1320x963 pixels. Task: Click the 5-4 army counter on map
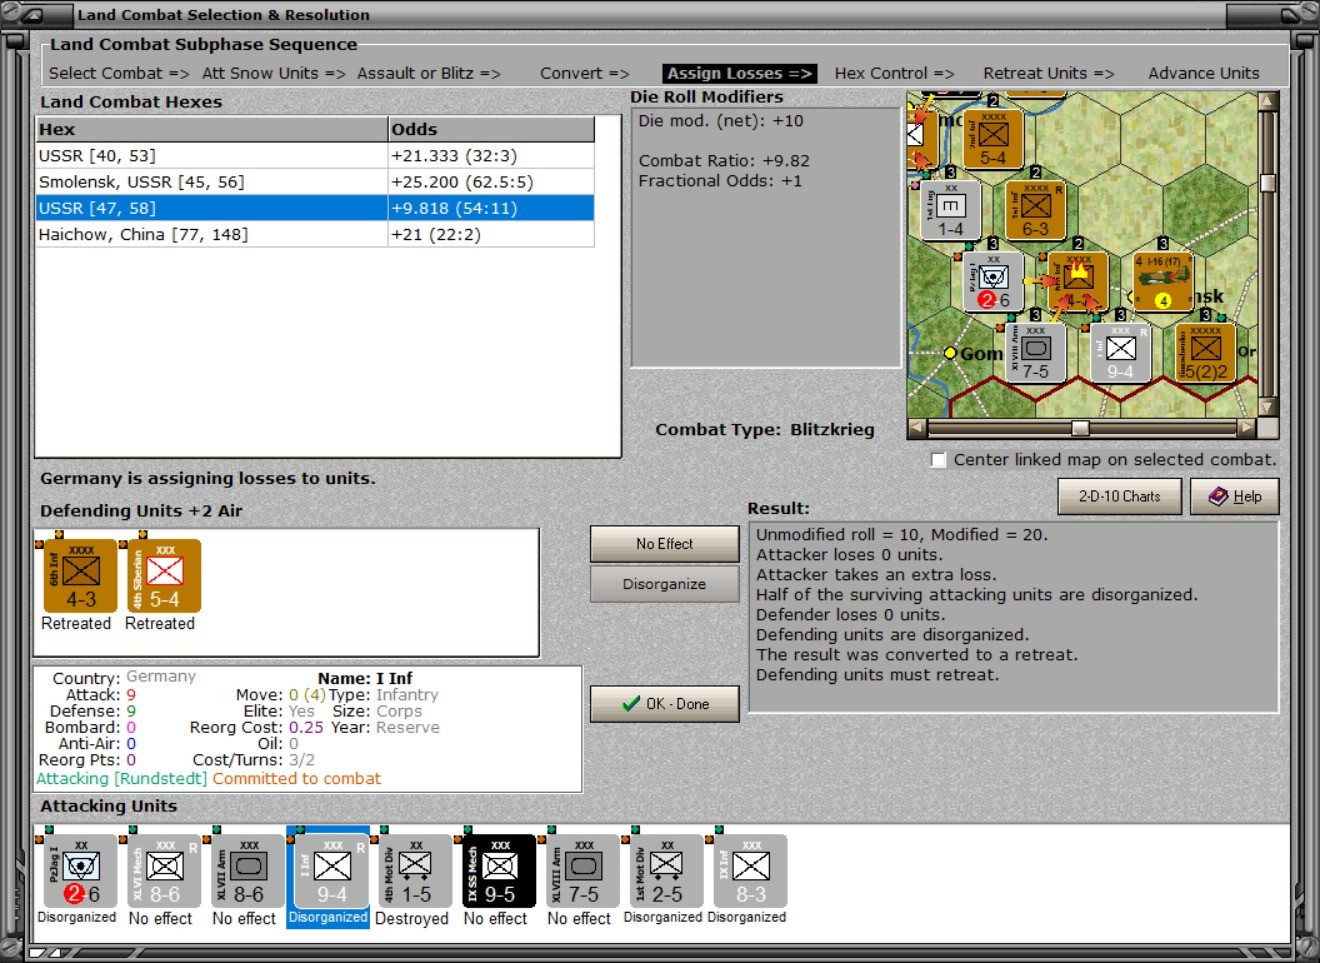[x=993, y=138]
